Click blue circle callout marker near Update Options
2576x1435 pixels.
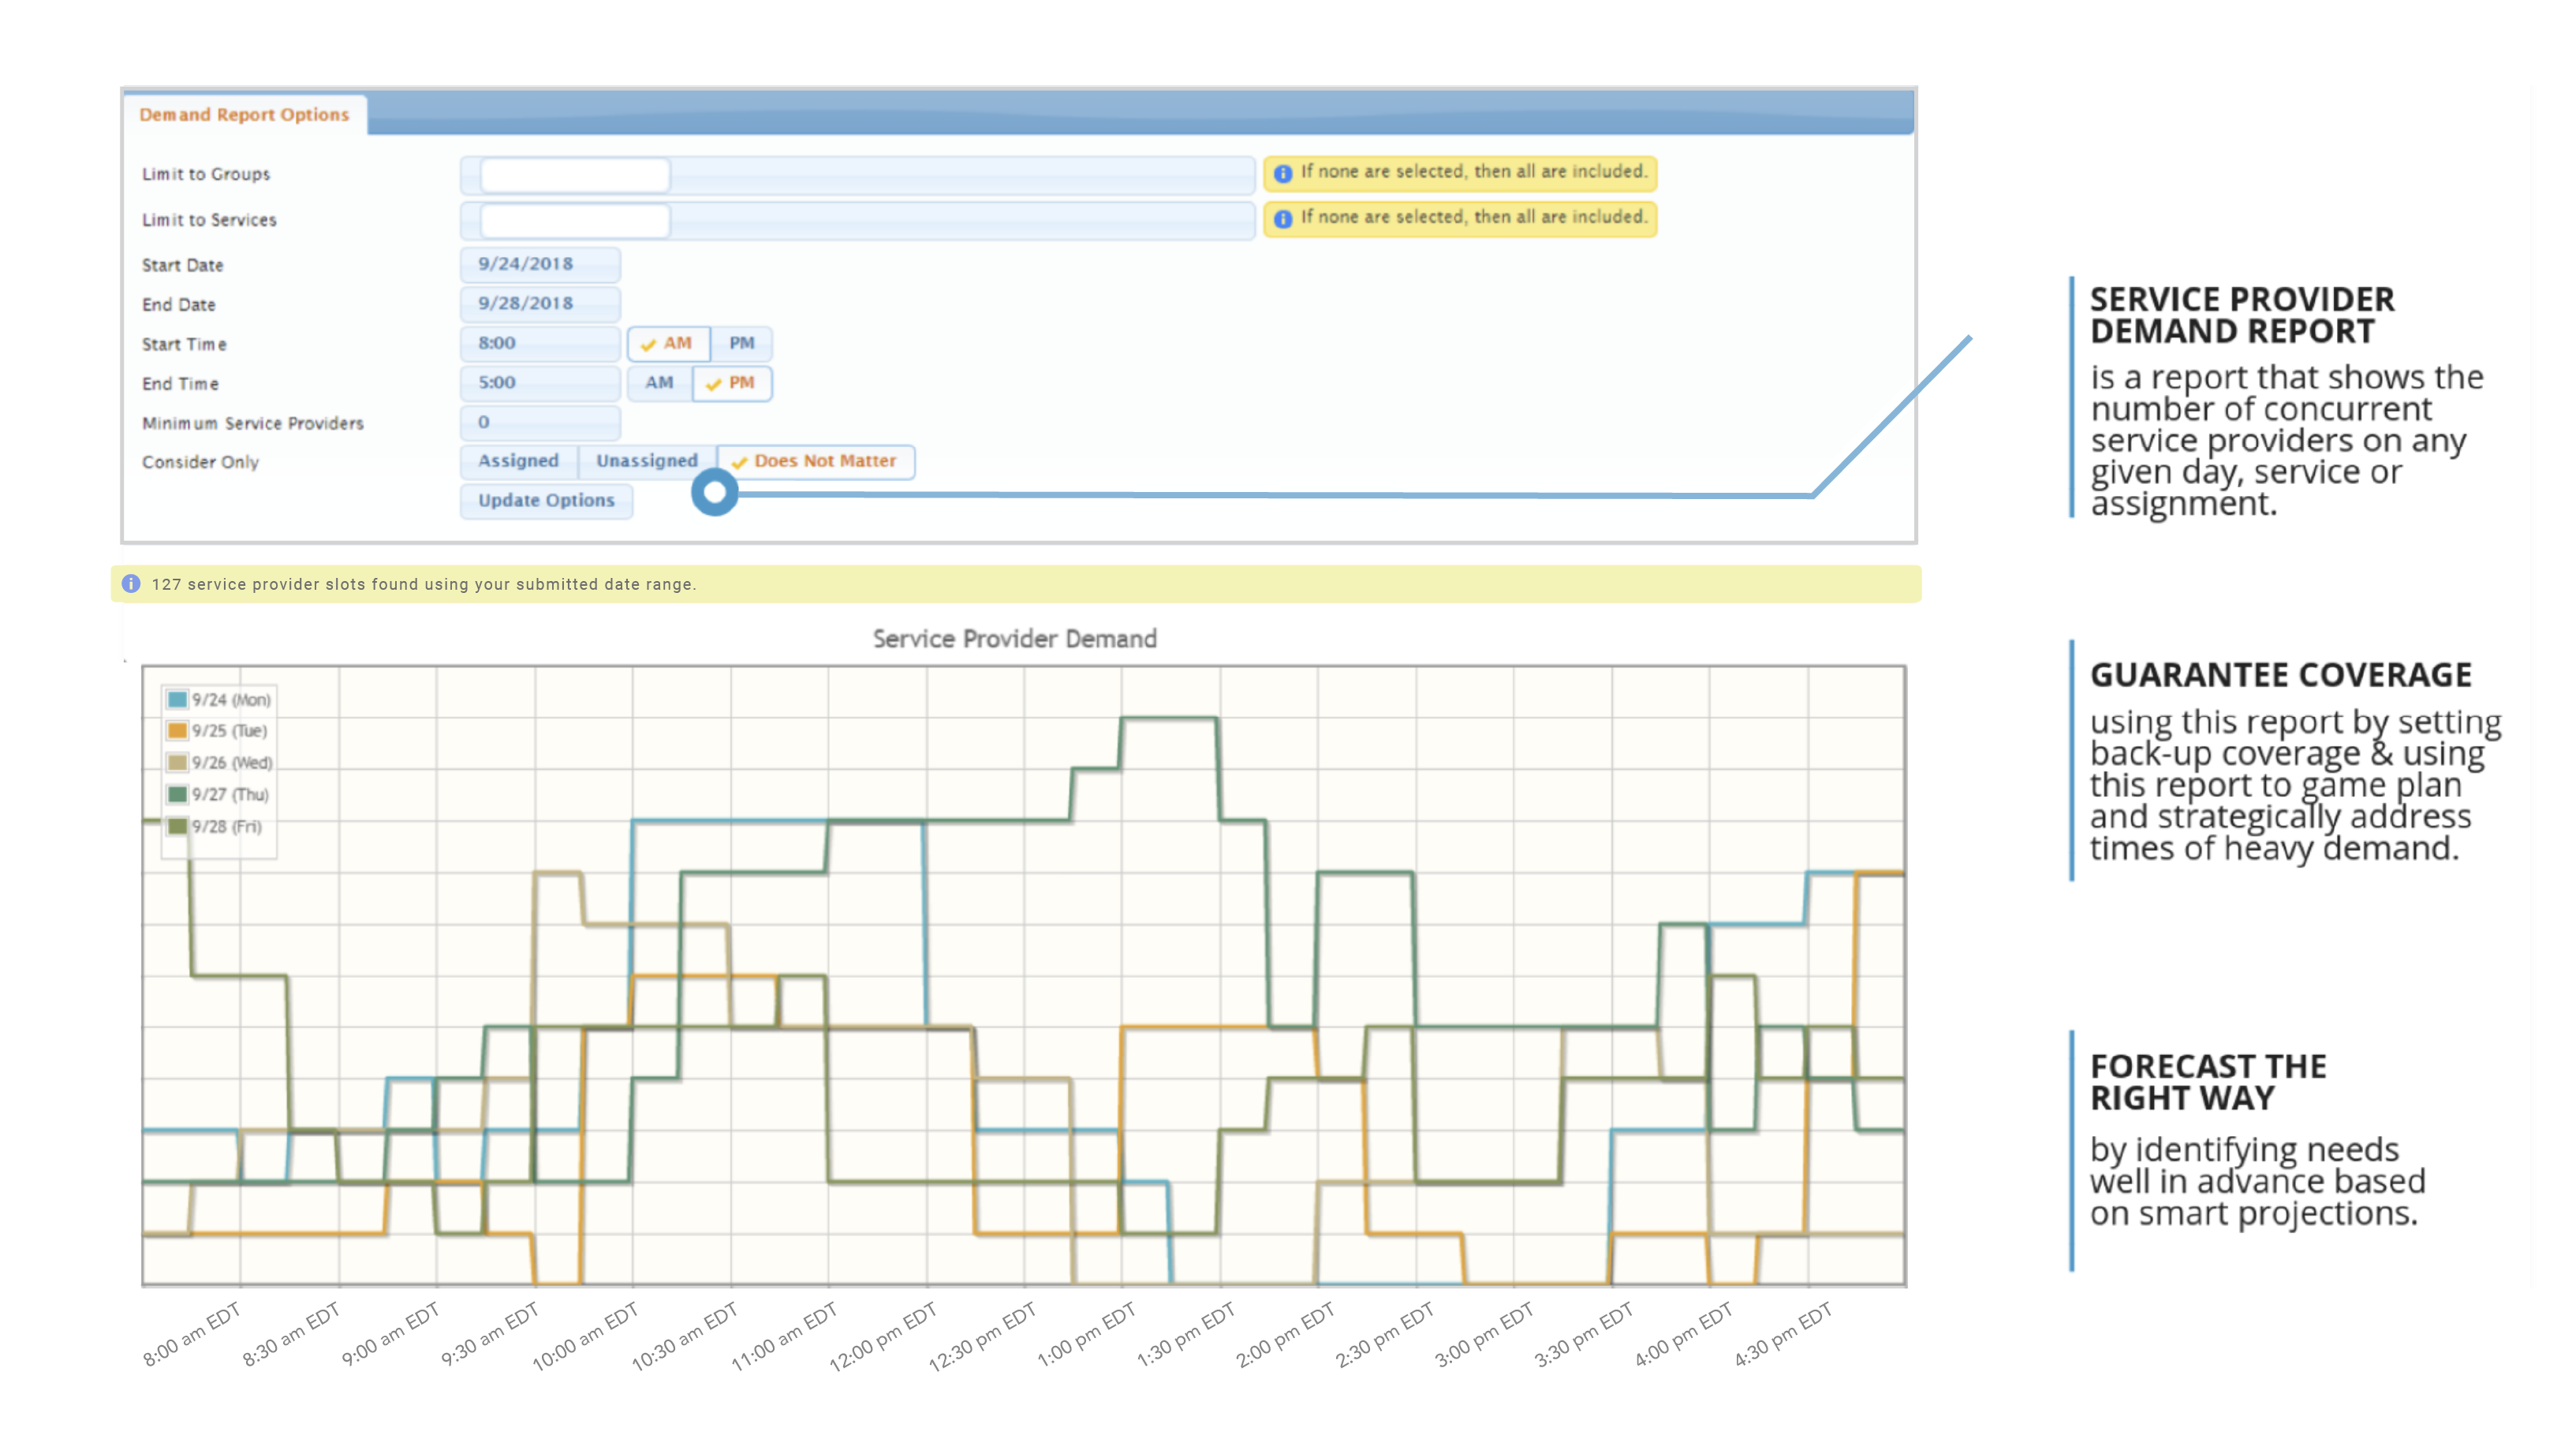(714, 492)
